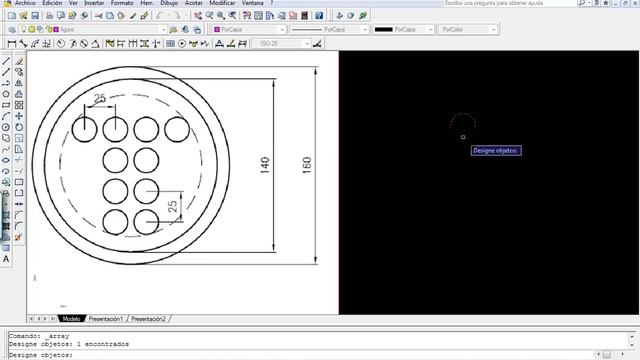Click the Redo arrow icon

(x=177, y=16)
